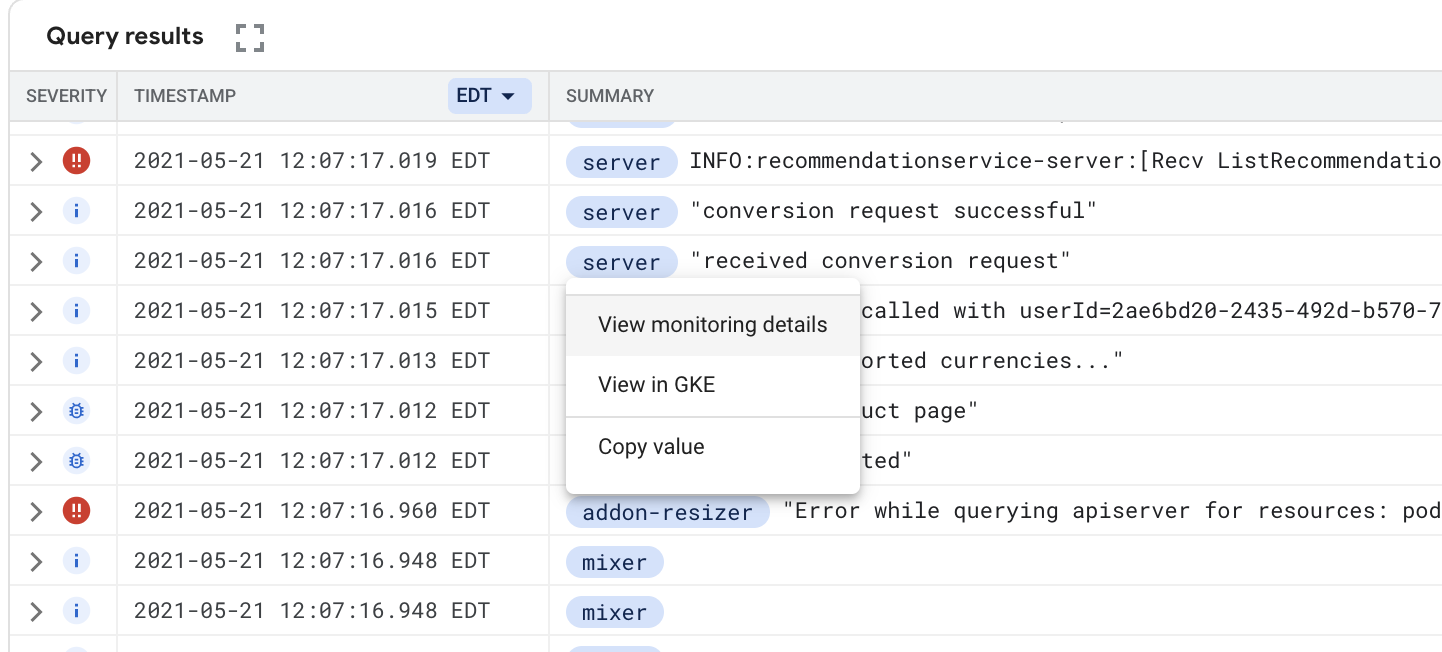
Task: Open fullscreen view of Query results
Action: tap(248, 36)
